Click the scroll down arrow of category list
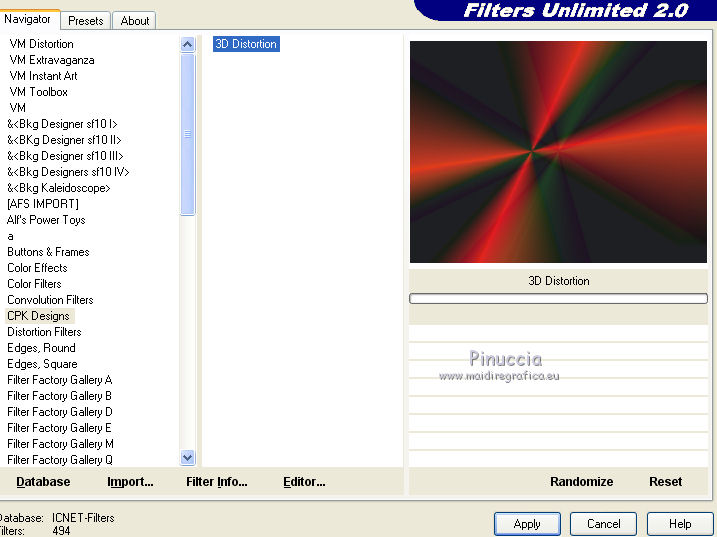The image size is (717, 537). point(187,457)
